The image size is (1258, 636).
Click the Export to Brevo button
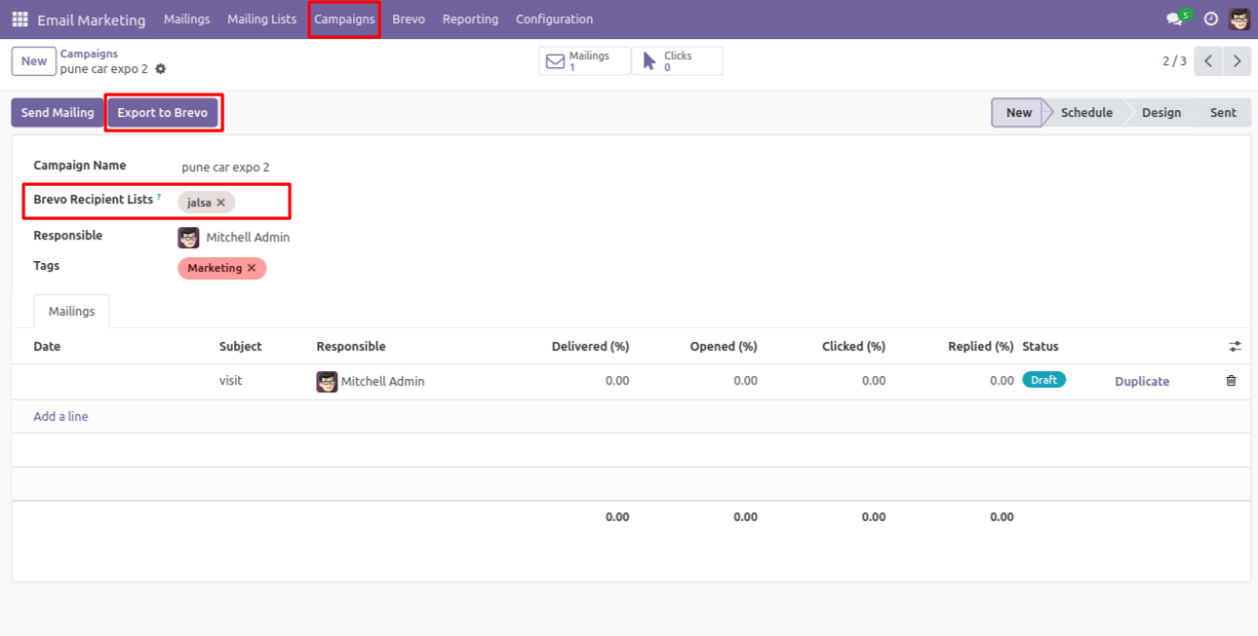[x=162, y=112]
